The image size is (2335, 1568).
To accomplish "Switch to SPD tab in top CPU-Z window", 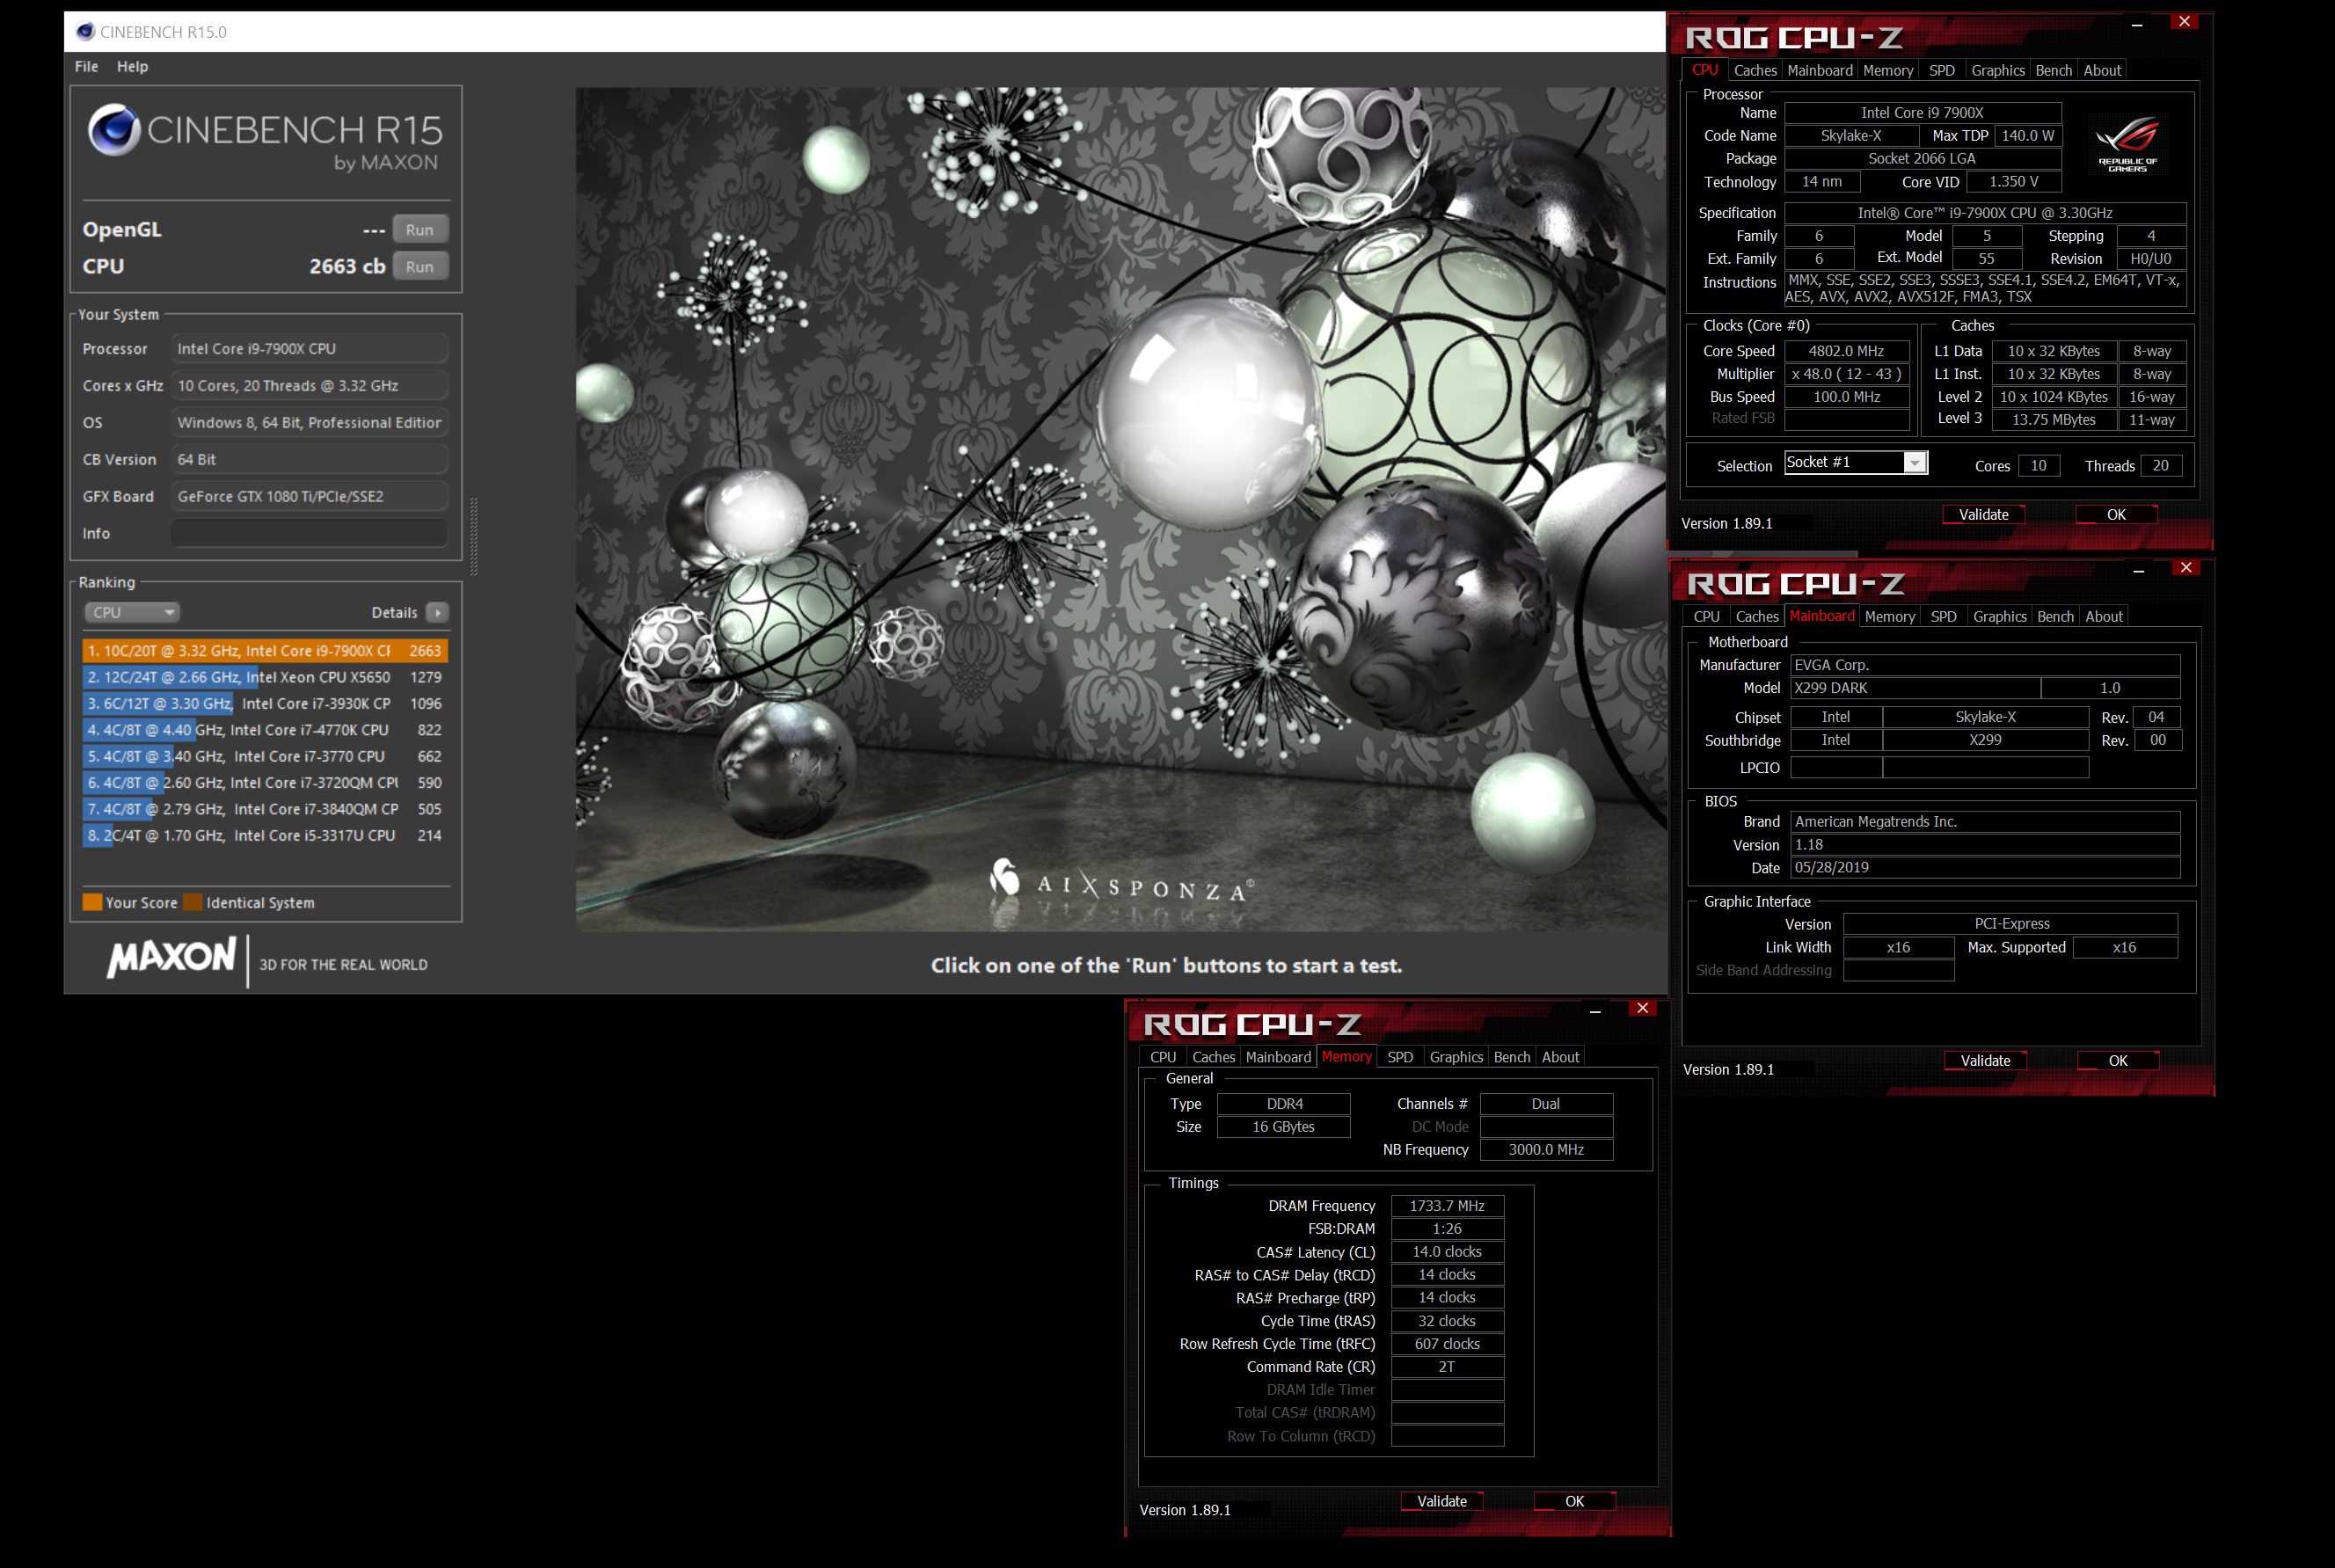I will 1942,70.
